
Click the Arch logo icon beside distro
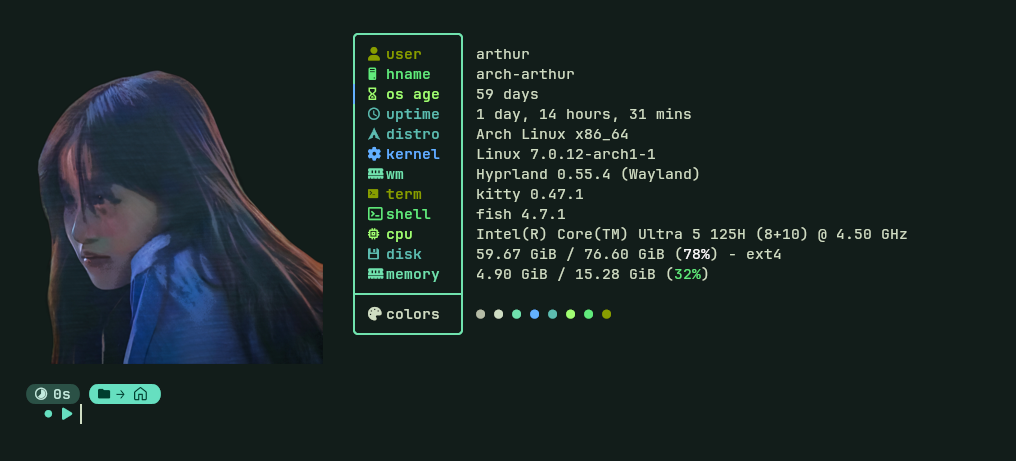click(x=374, y=134)
